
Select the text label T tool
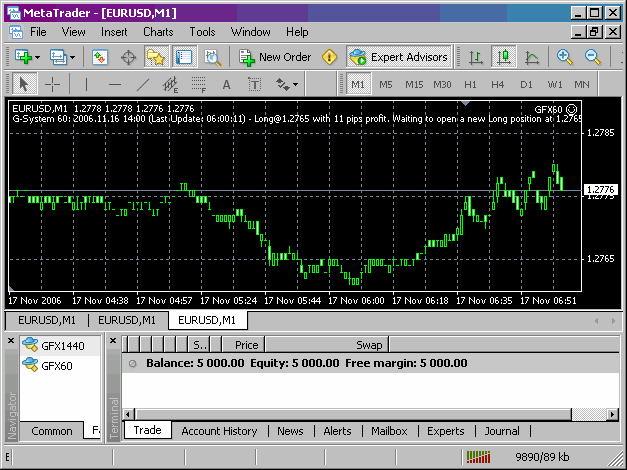pos(254,84)
